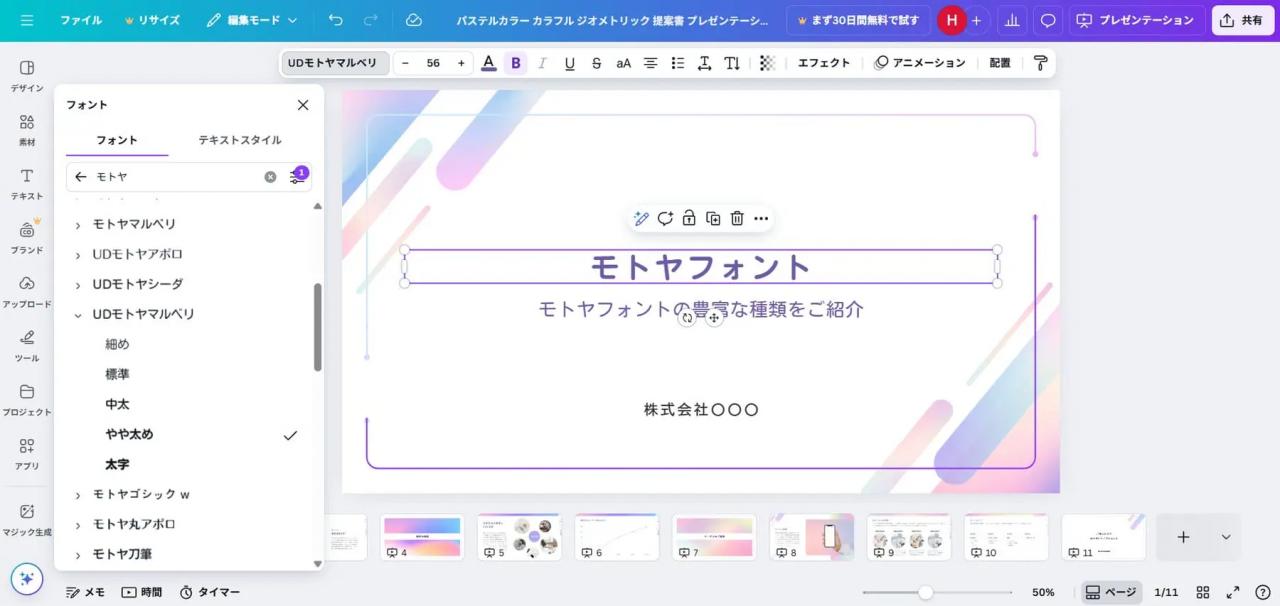The image size is (1280, 606).
Task: Duplicate the selected text element
Action: click(x=713, y=218)
